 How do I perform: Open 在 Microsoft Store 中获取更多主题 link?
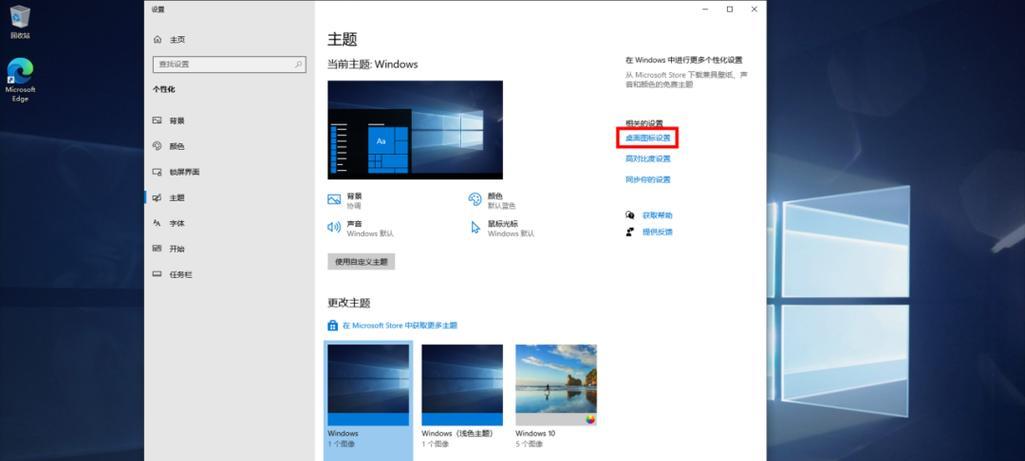click(399, 325)
